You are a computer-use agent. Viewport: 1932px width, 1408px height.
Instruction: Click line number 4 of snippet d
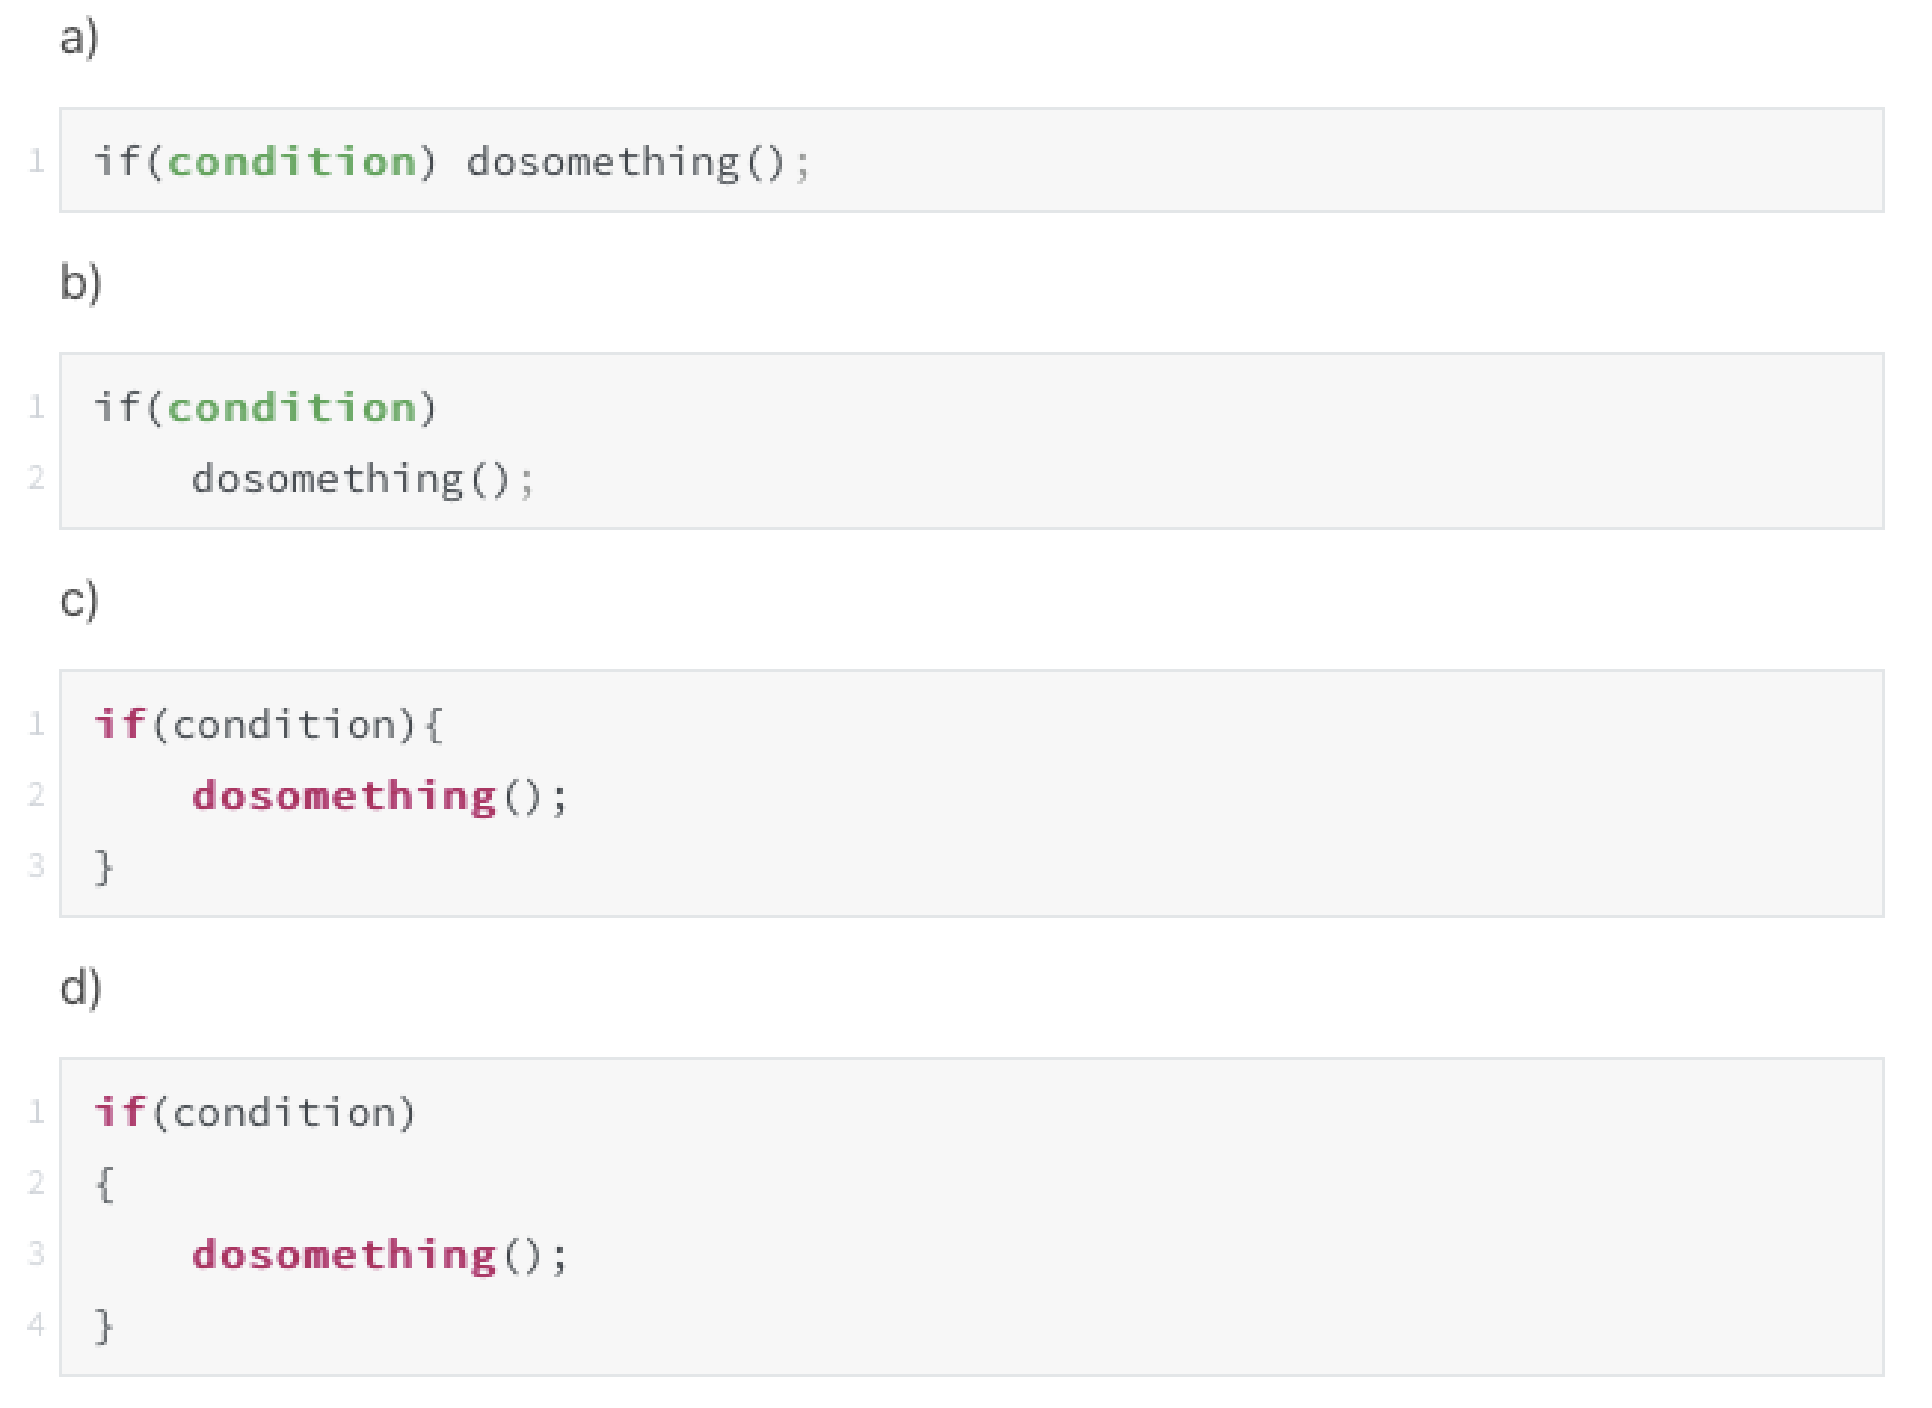[37, 1325]
